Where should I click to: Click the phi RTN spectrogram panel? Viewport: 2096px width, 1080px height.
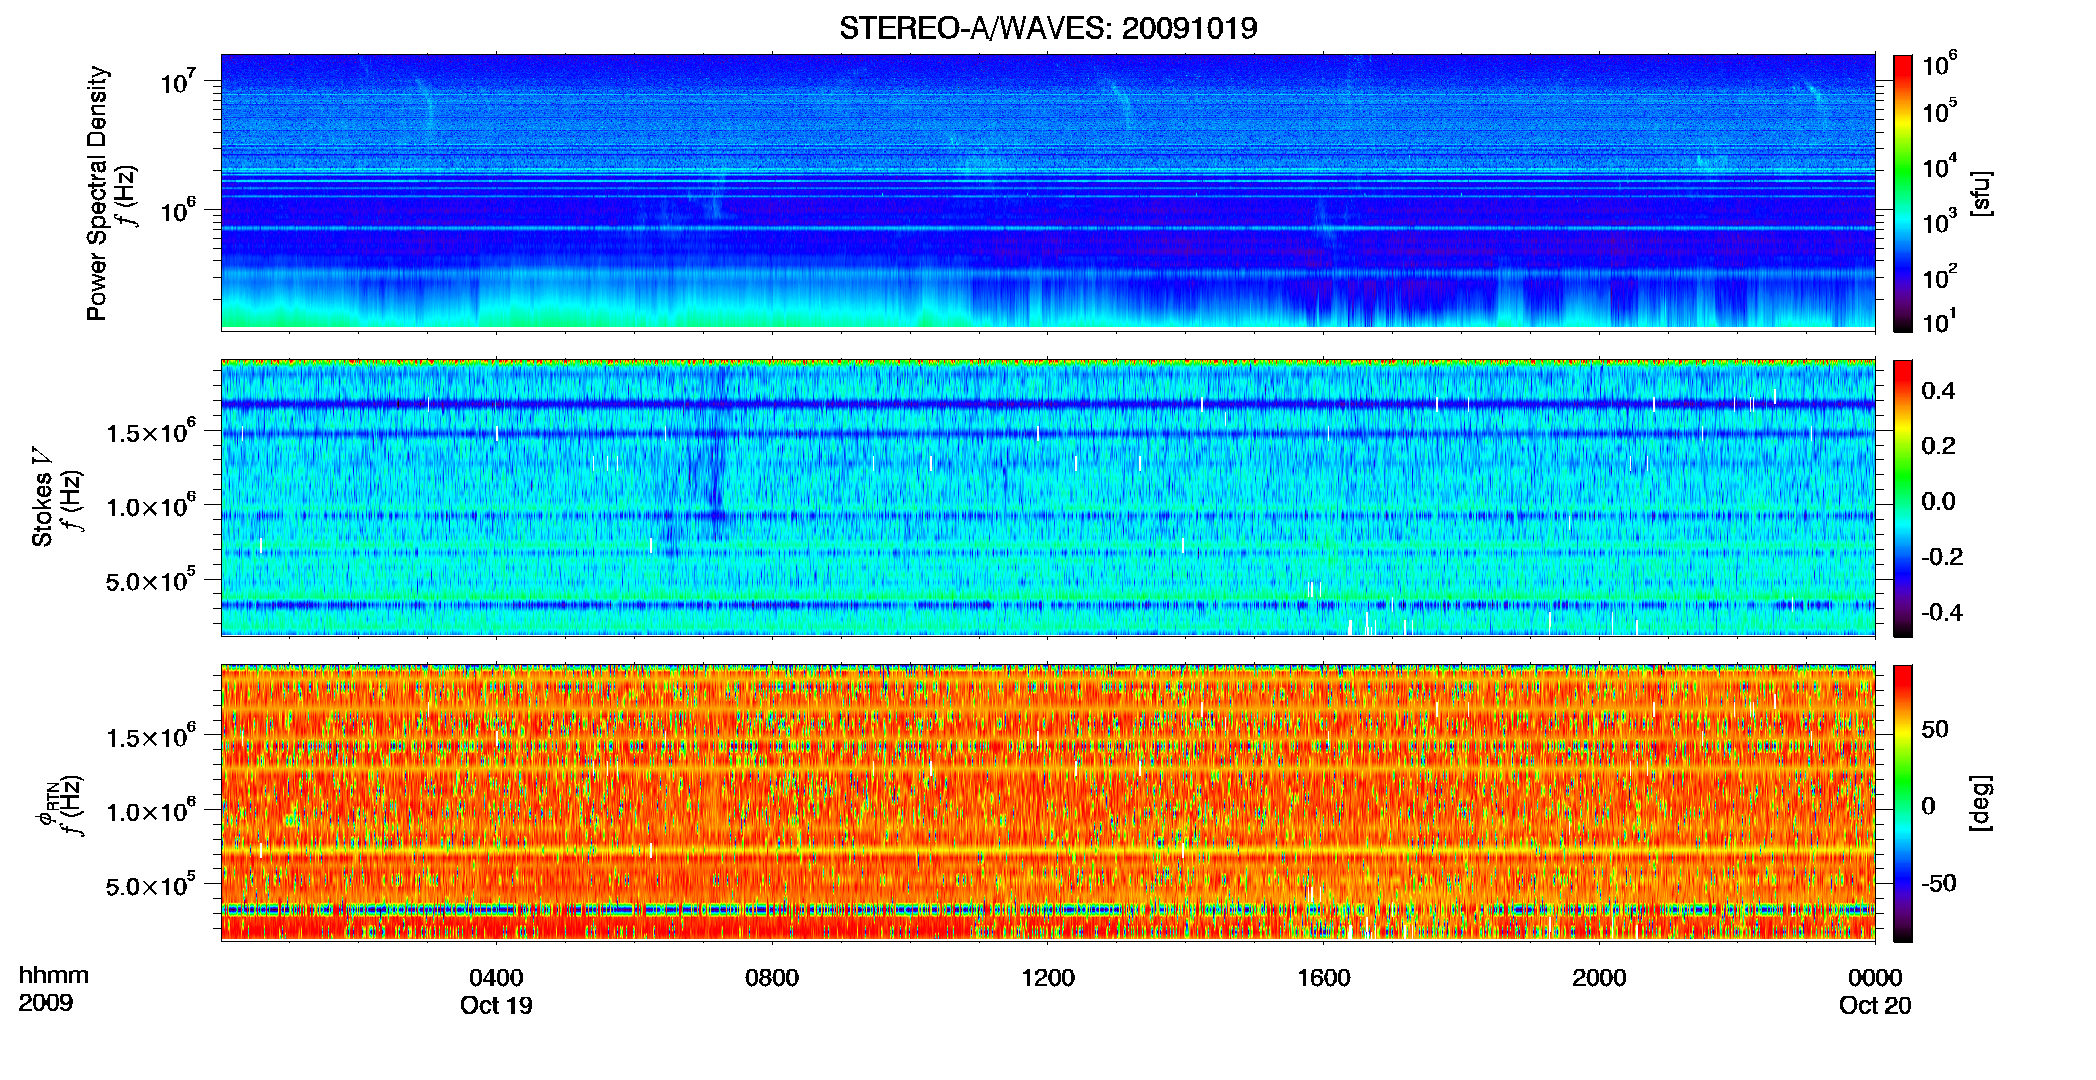click(1048, 803)
